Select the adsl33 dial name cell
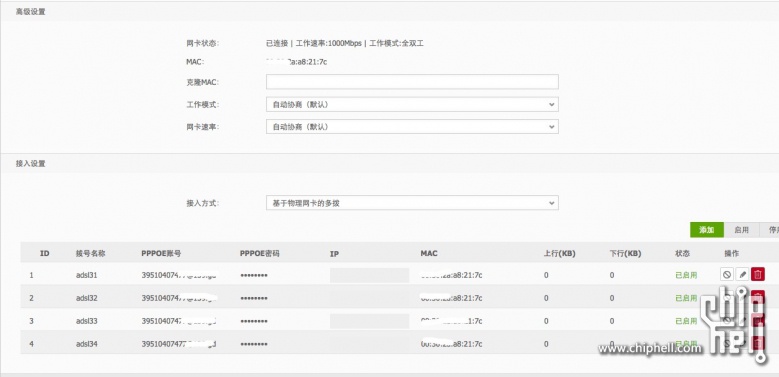The image size is (779, 377). pos(86,321)
